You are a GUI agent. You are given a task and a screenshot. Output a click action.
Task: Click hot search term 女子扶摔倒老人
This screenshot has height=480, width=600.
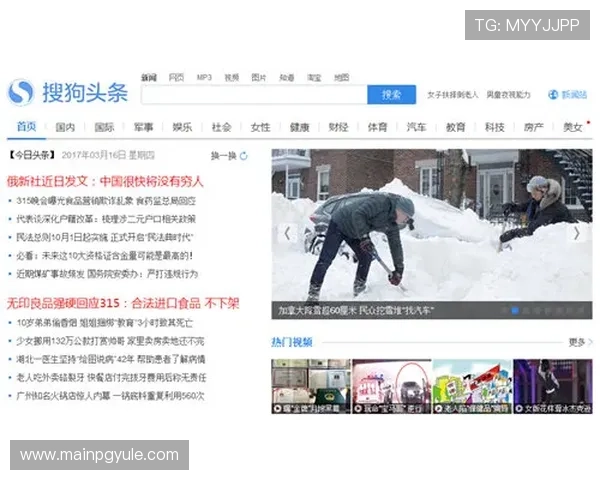pyautogui.click(x=453, y=95)
